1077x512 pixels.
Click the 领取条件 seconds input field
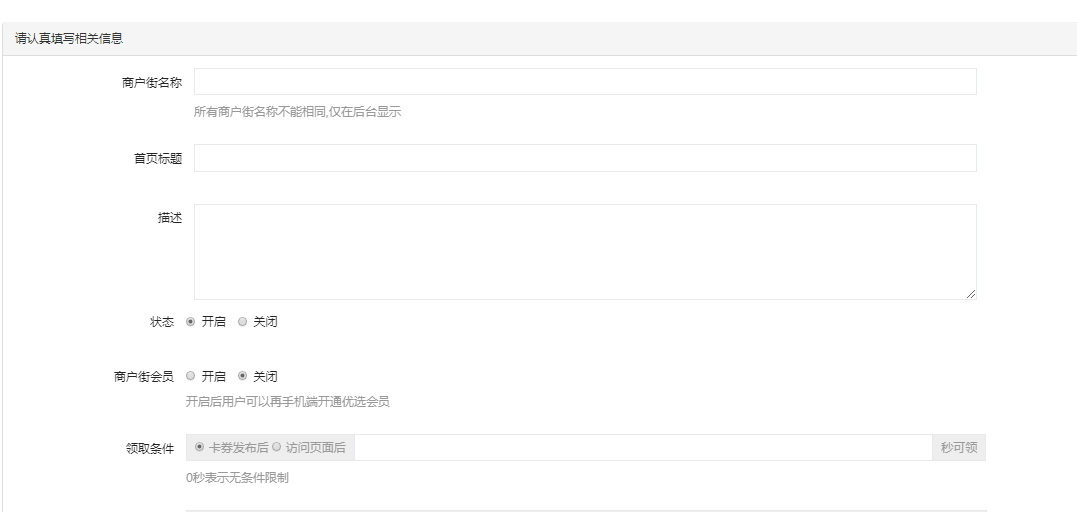pos(643,447)
